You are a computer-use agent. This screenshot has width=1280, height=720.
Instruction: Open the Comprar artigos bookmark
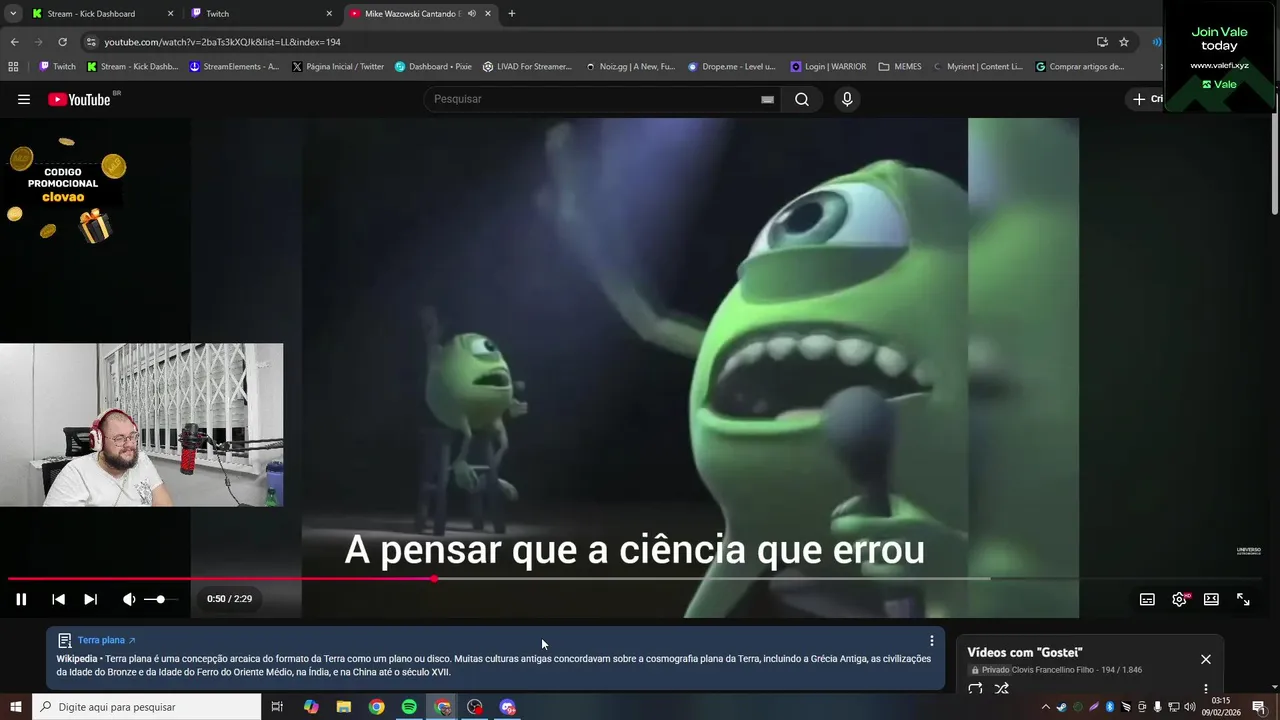(1080, 67)
